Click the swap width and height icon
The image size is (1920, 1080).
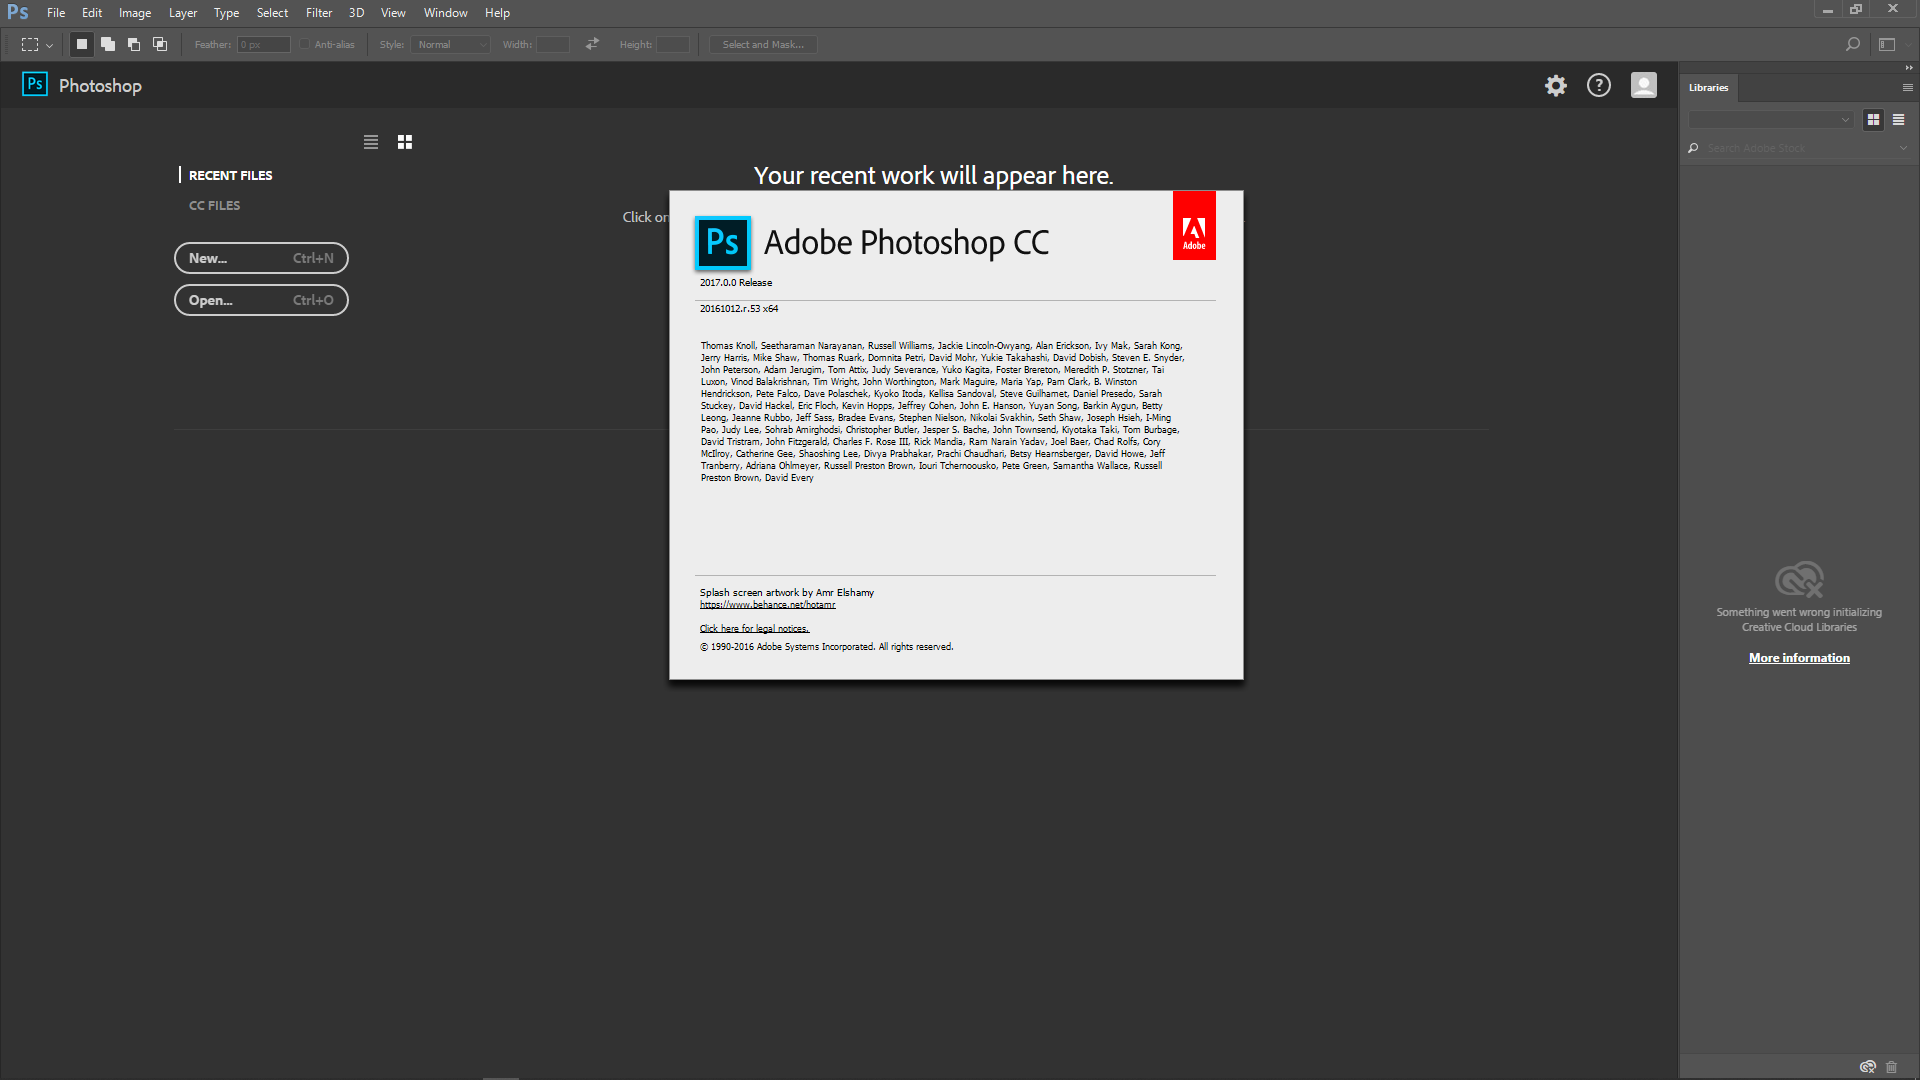(593, 44)
